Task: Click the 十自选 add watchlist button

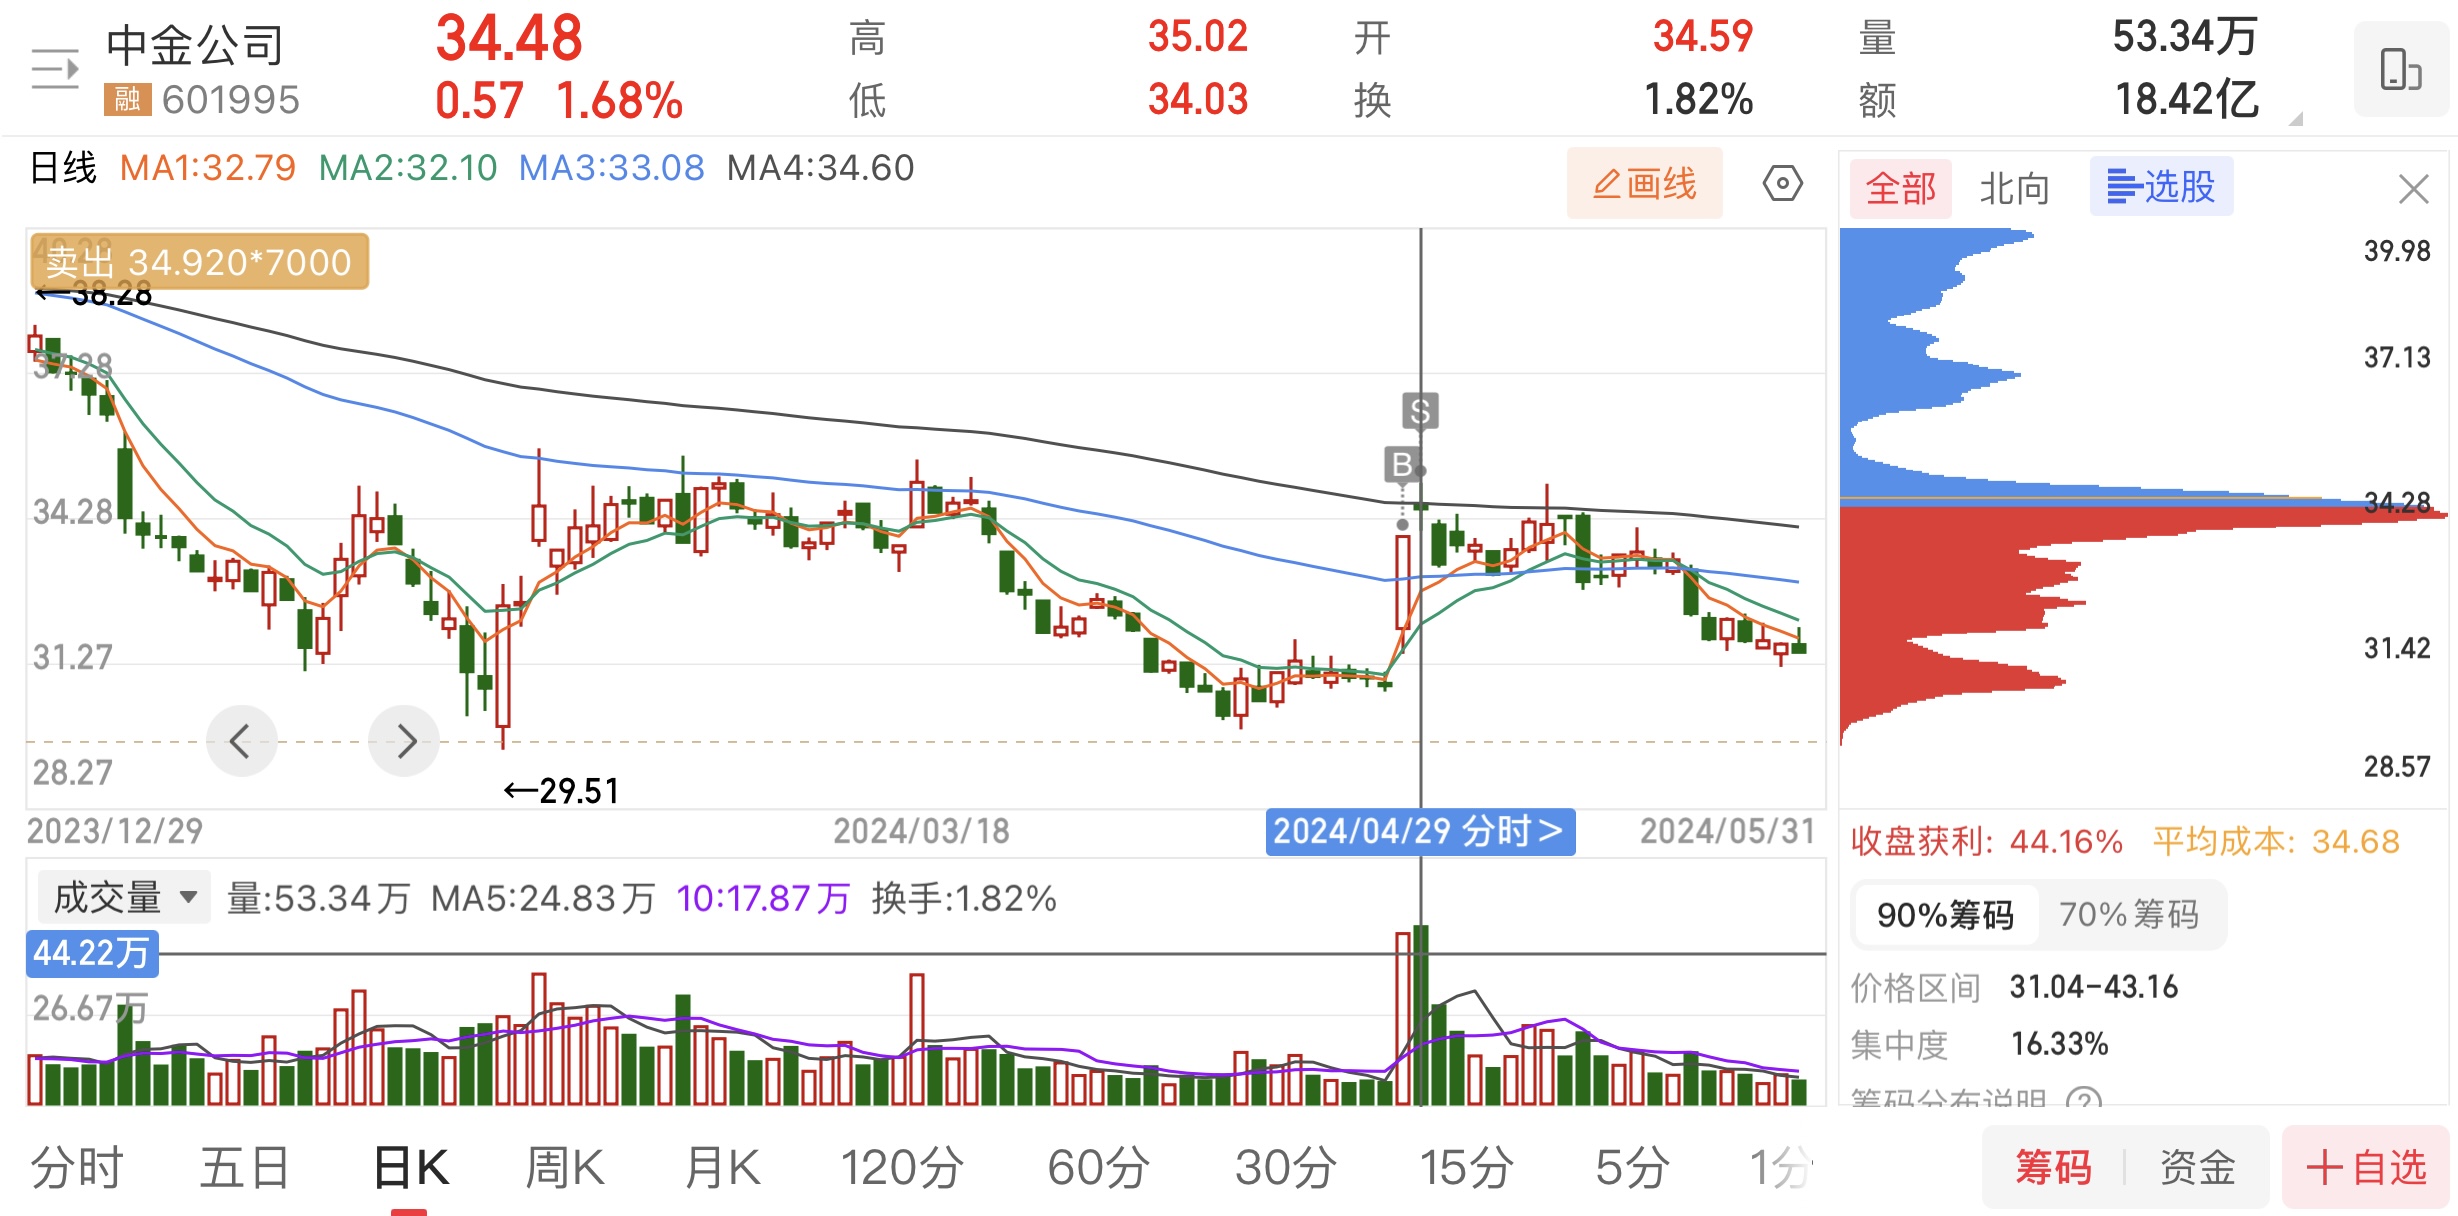Action: tap(2365, 1168)
